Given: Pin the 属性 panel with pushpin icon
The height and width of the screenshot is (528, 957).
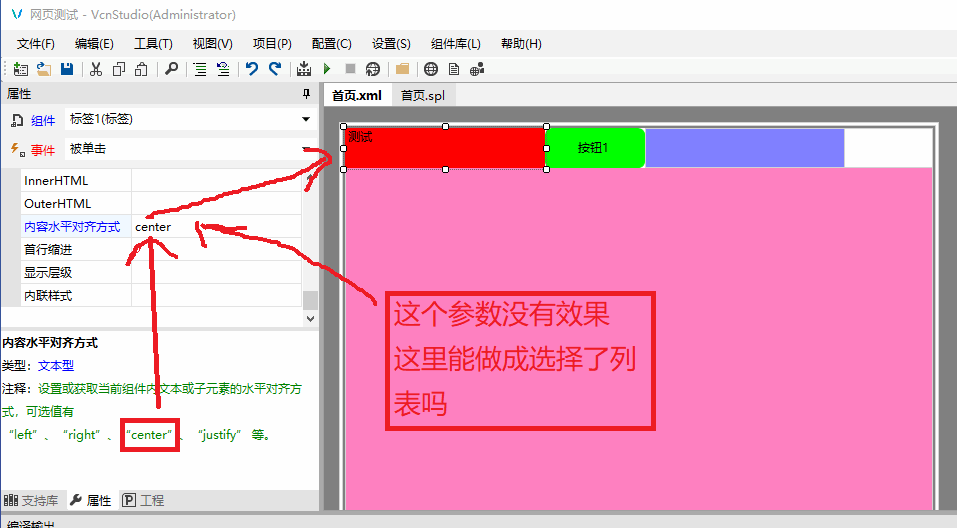Looking at the screenshot, I should click(x=306, y=94).
